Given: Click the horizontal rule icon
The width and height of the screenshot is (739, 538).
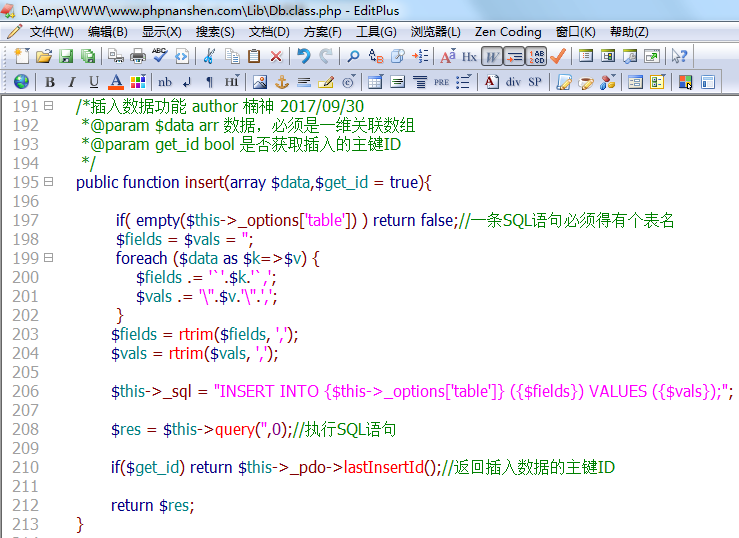Looking at the screenshot, I should pyautogui.click(x=304, y=82).
